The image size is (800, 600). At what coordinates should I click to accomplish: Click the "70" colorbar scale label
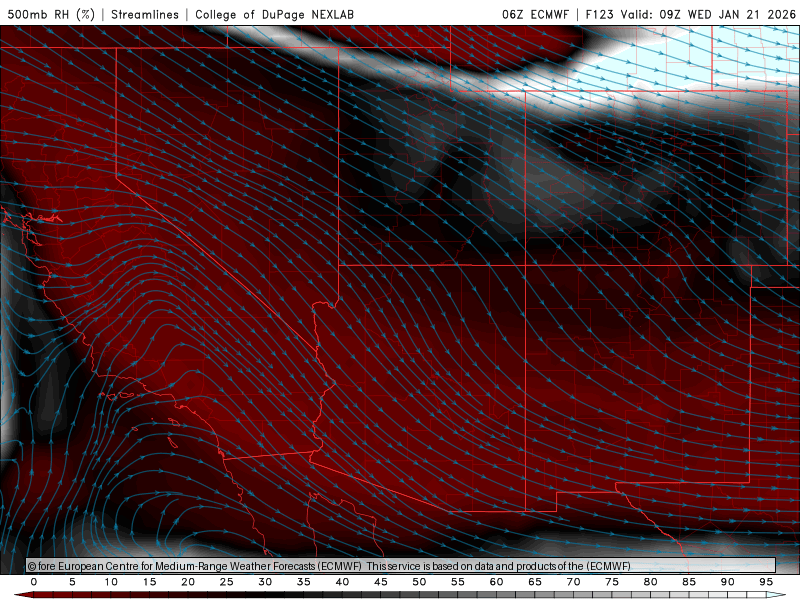pyautogui.click(x=573, y=582)
